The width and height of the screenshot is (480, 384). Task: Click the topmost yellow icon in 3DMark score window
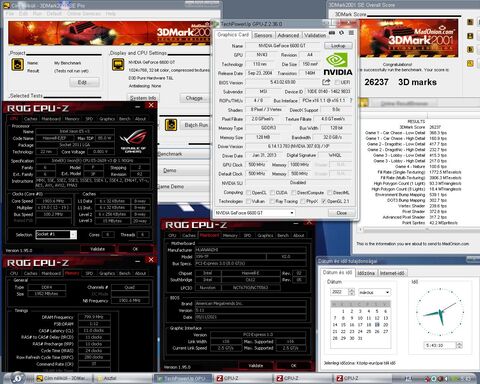tap(470, 22)
